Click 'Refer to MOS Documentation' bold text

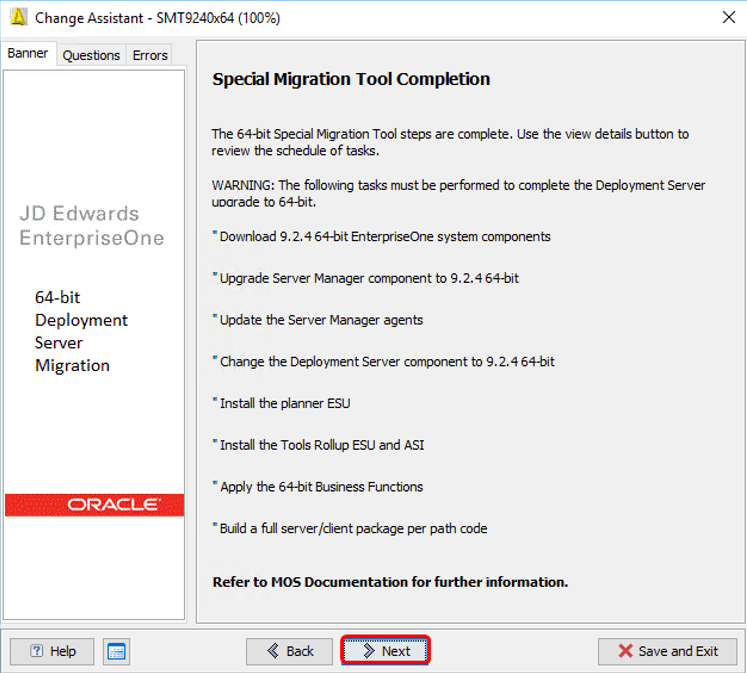coord(390,582)
